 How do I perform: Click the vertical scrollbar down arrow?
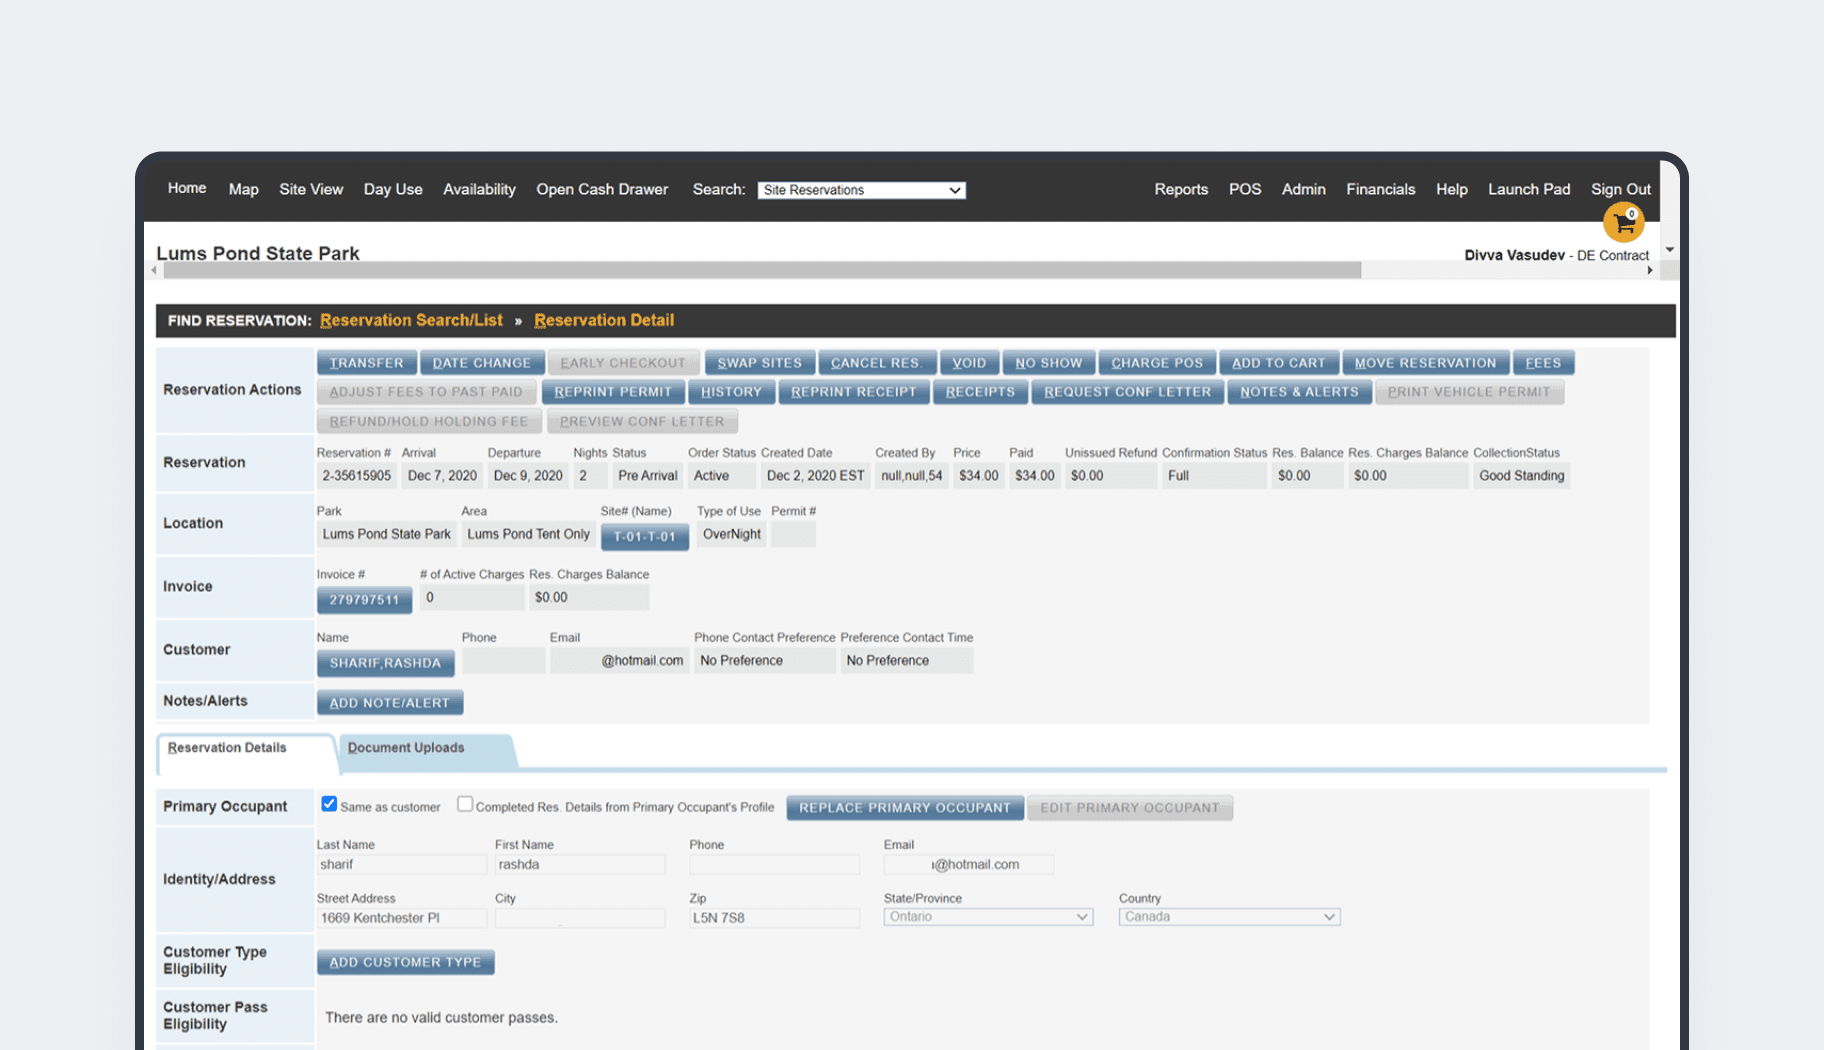[x=1669, y=250]
